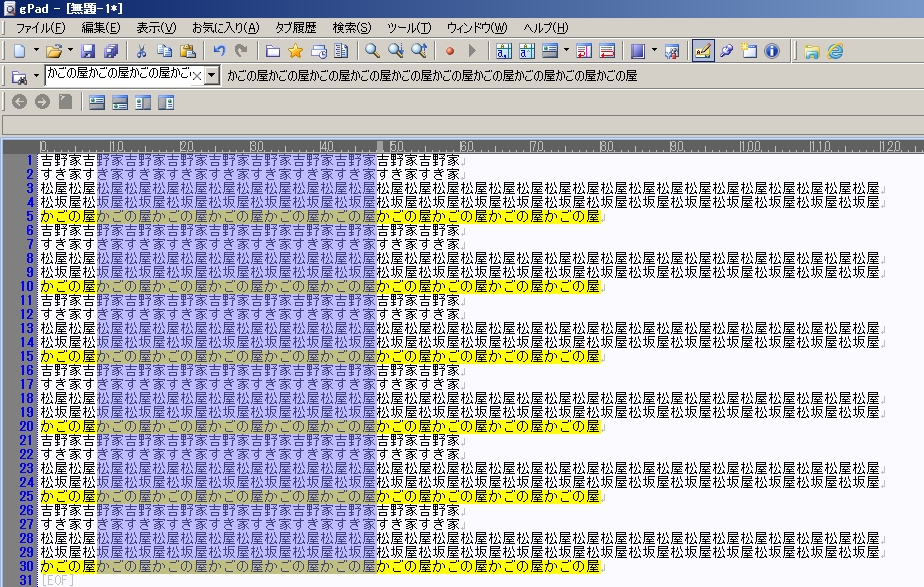Click the open folder icon in the toolbar
The height and width of the screenshot is (587, 924).
(x=54, y=51)
